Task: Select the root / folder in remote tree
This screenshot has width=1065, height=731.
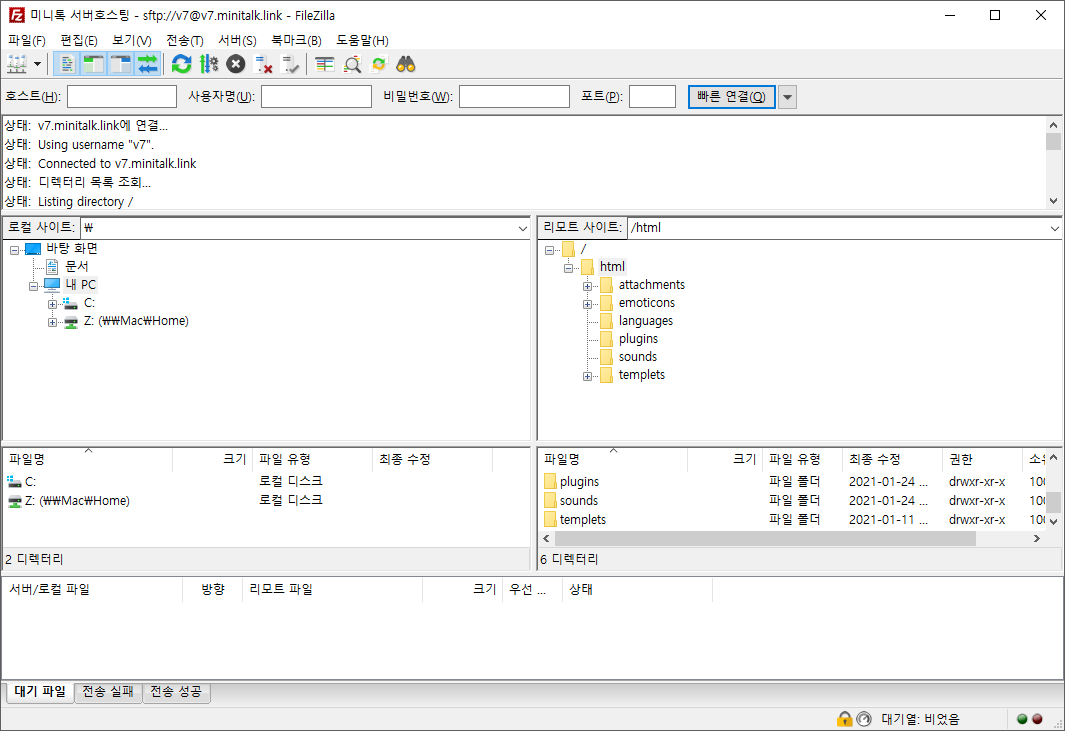Action: tap(583, 249)
